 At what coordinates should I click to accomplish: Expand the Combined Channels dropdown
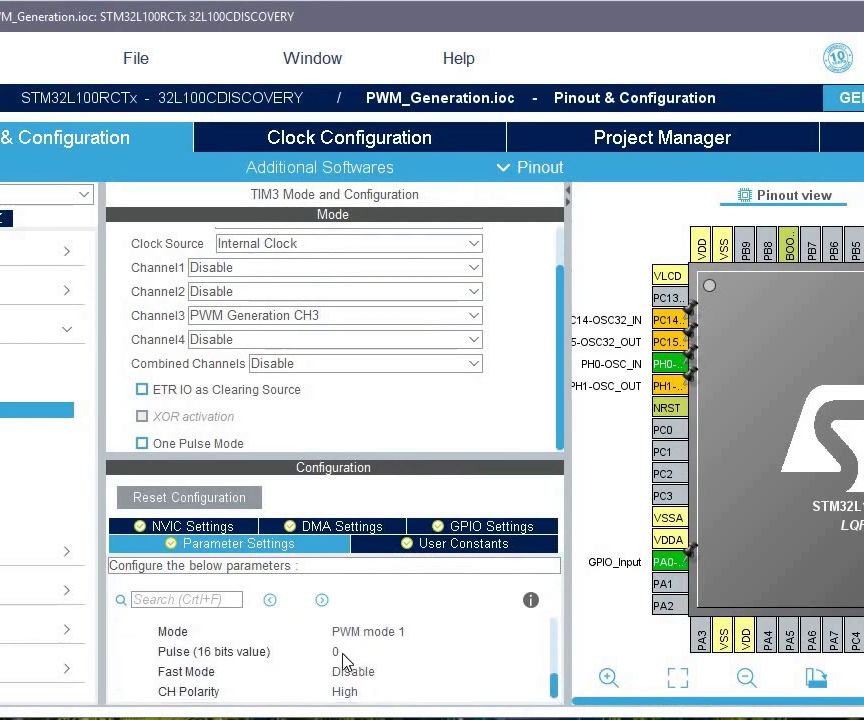[366, 364]
